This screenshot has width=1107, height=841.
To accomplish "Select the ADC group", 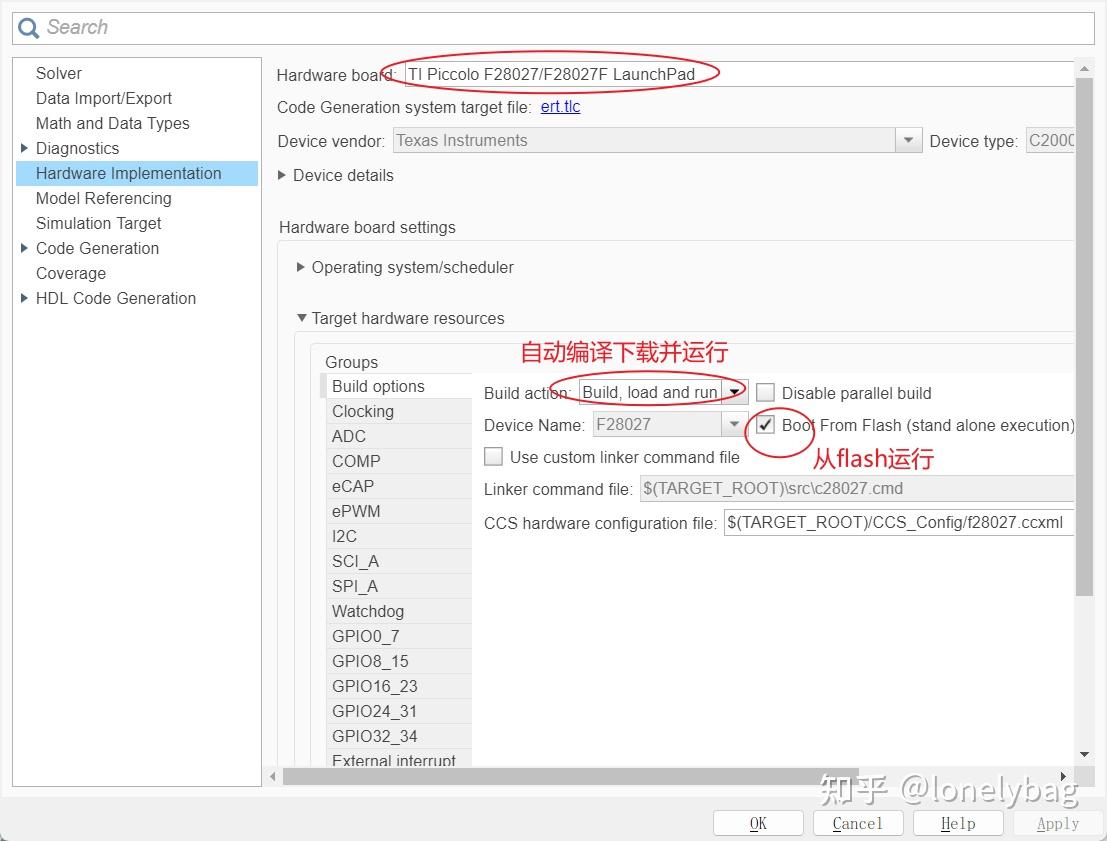I will [398, 436].
